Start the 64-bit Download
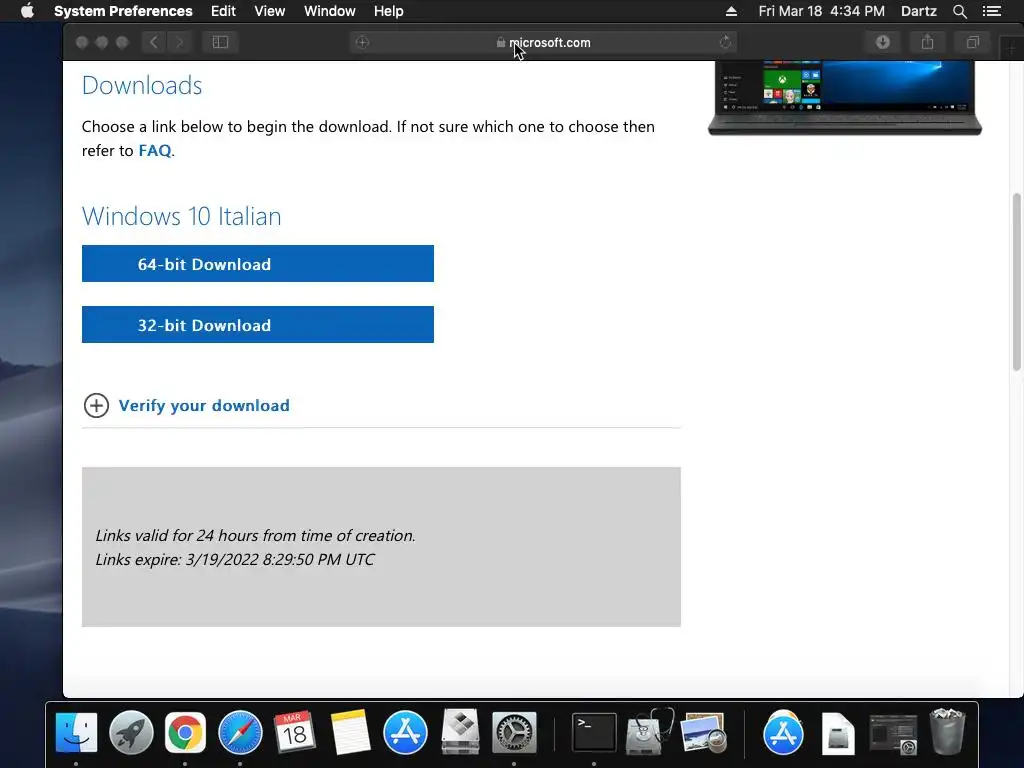Screen dimensions: 1024x768 [257, 264]
